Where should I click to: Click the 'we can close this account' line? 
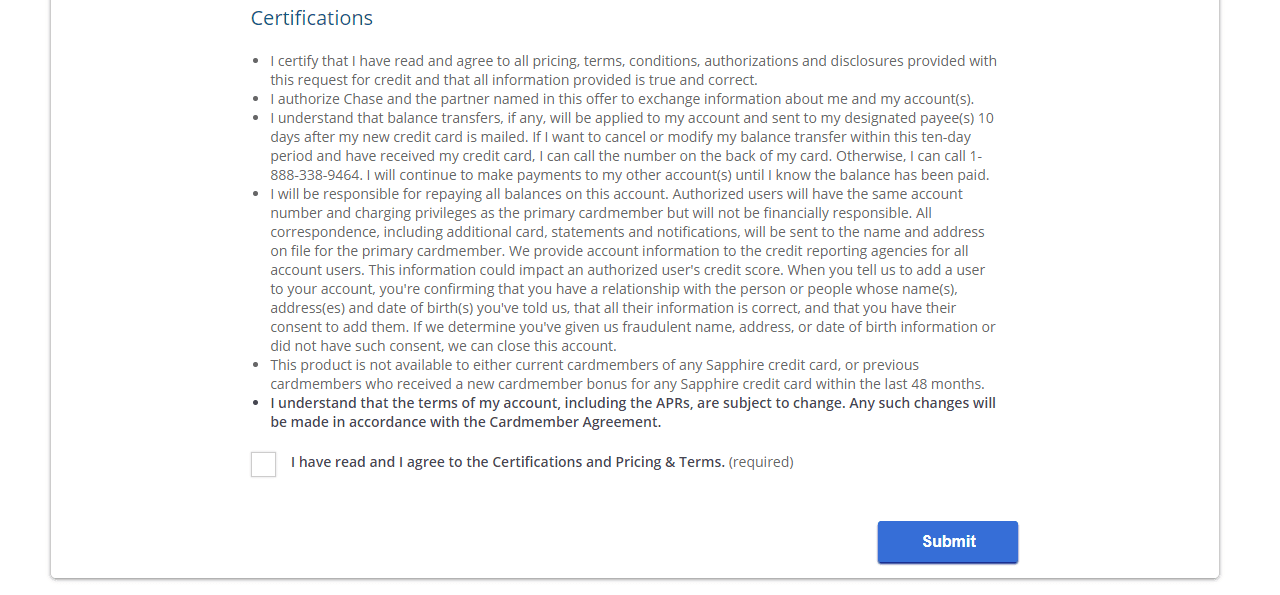coord(443,346)
